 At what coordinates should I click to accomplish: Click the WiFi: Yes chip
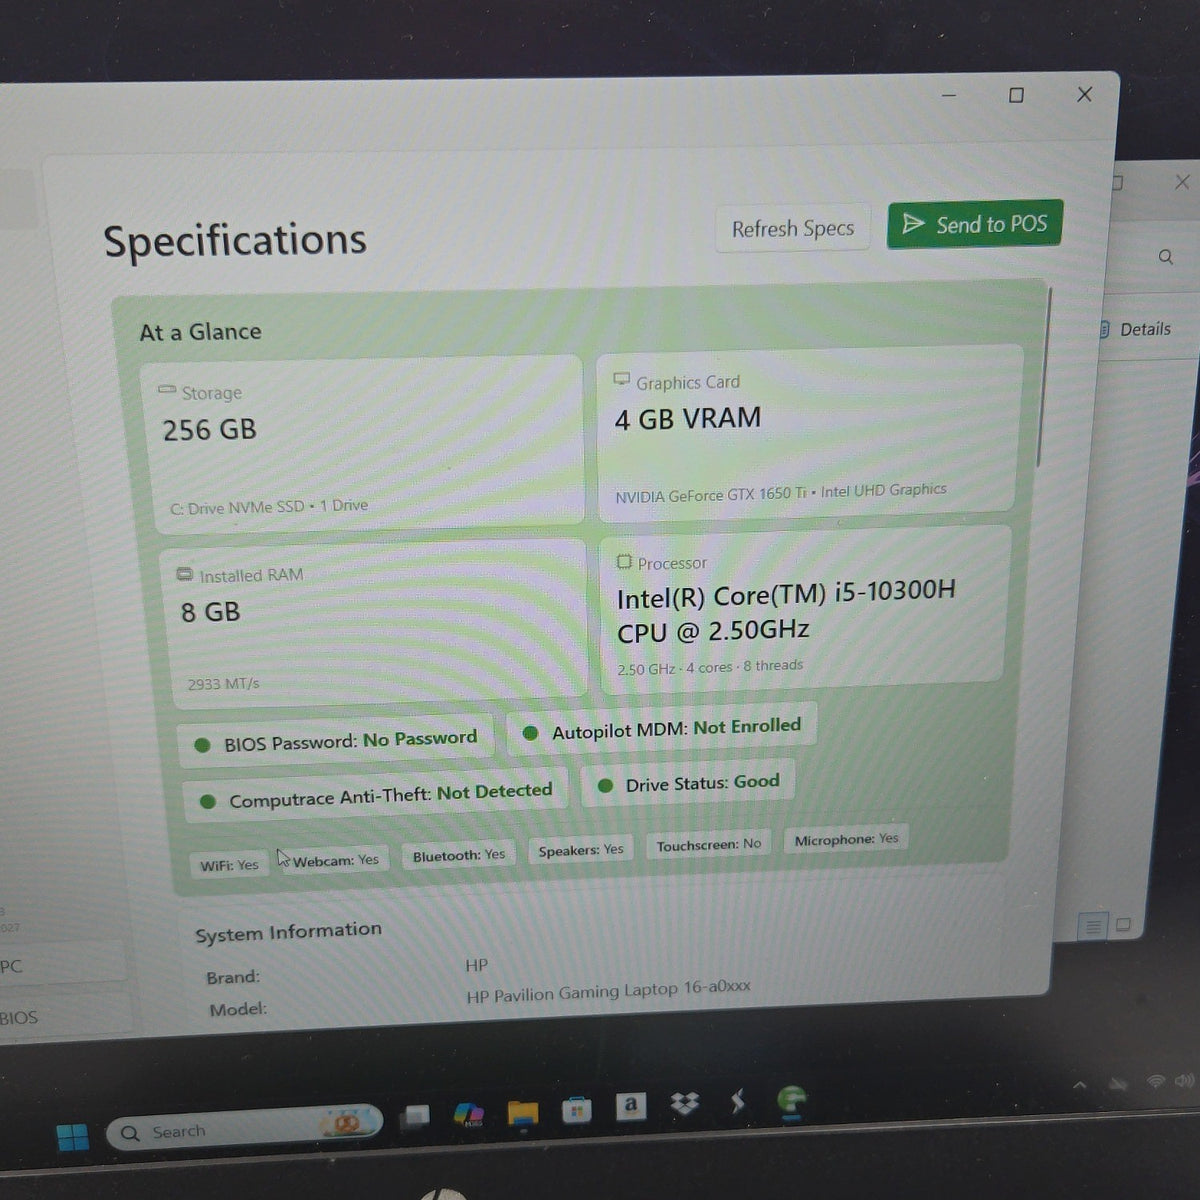[x=229, y=865]
